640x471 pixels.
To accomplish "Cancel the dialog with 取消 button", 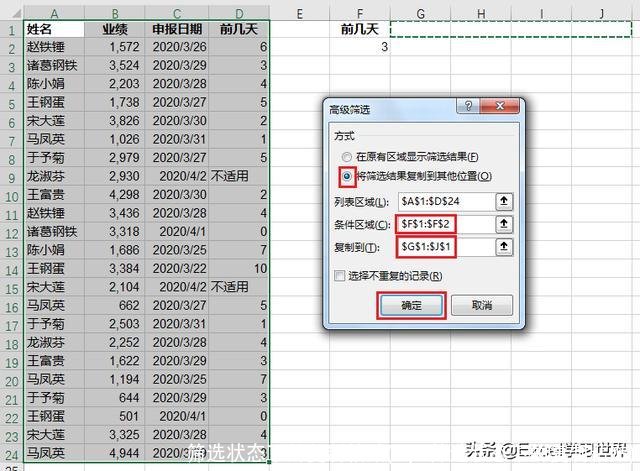I will coord(482,305).
